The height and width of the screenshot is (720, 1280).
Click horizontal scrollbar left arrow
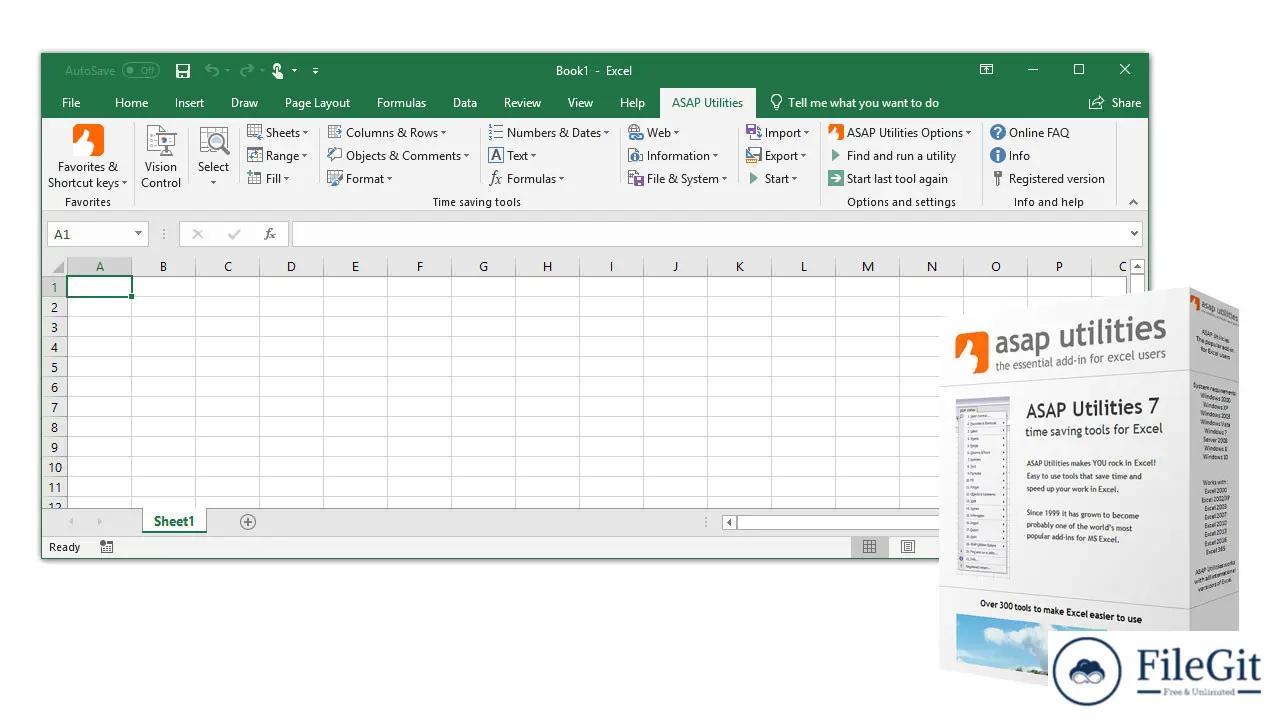tap(729, 522)
